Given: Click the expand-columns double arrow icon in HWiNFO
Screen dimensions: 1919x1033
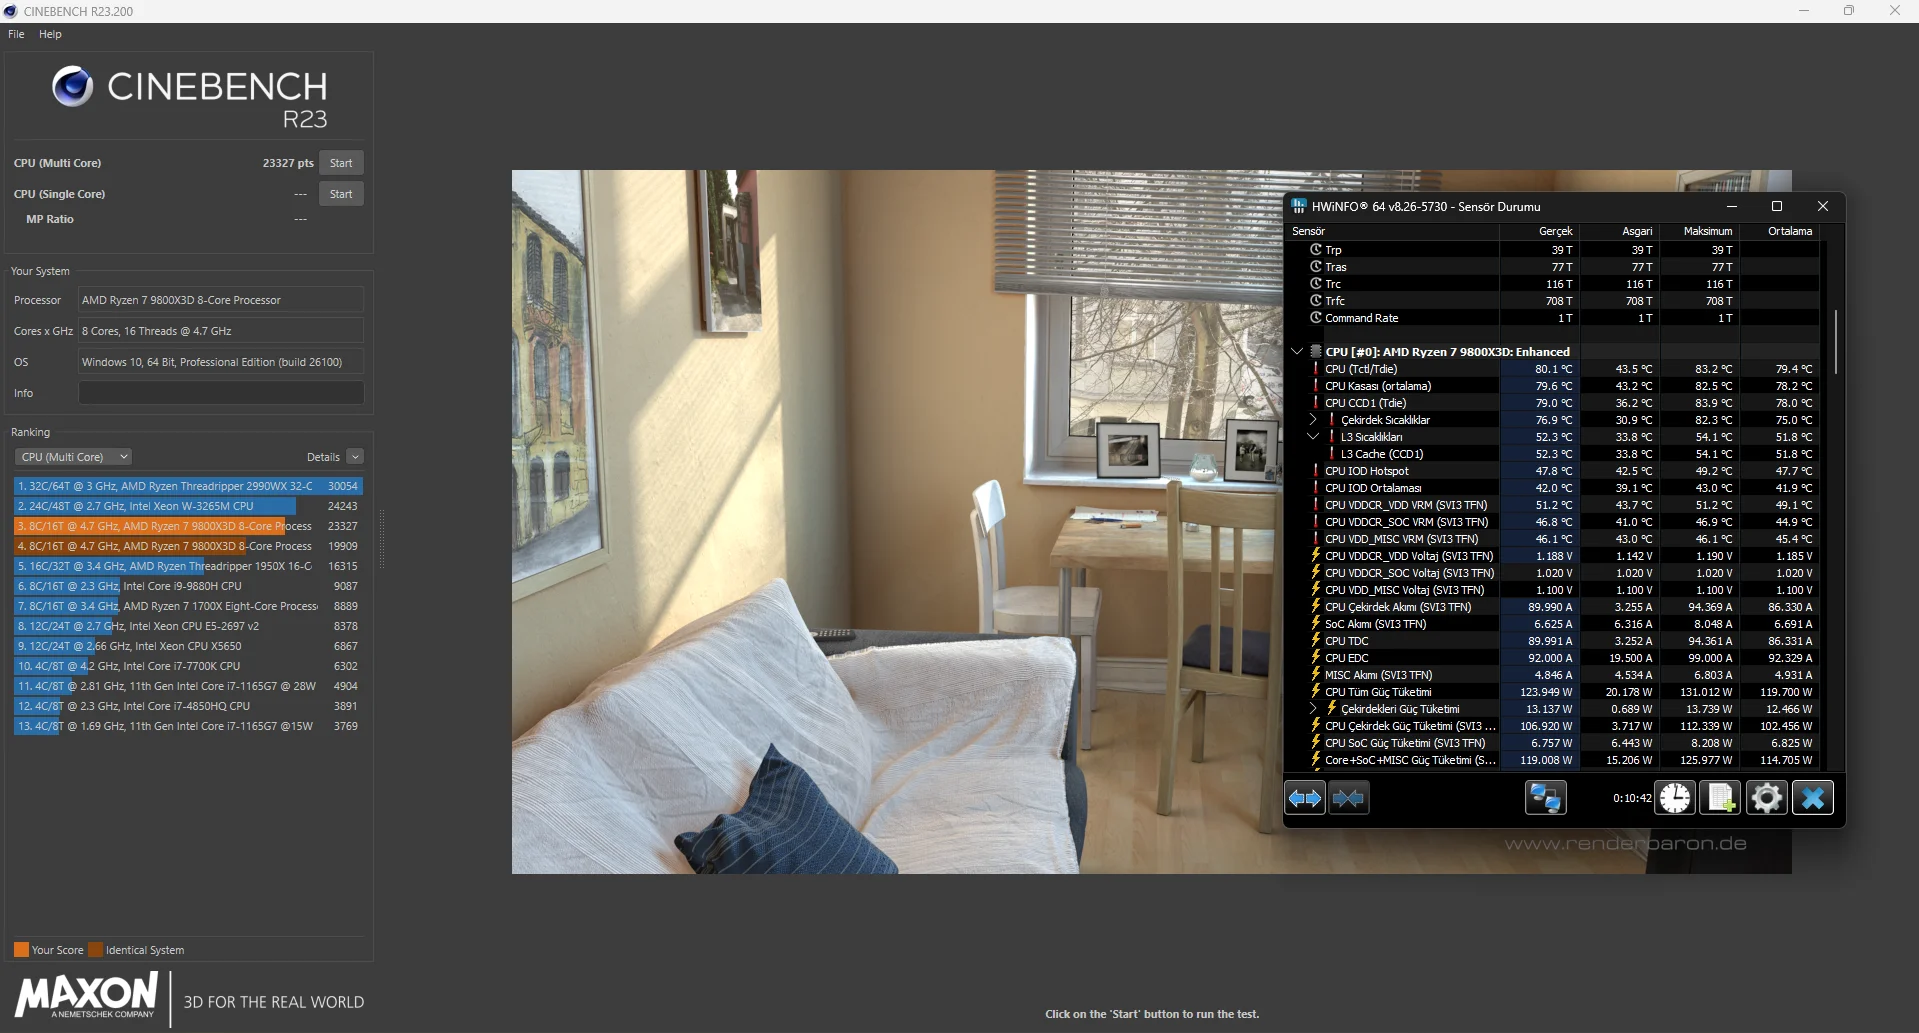Looking at the screenshot, I should click(x=1305, y=798).
